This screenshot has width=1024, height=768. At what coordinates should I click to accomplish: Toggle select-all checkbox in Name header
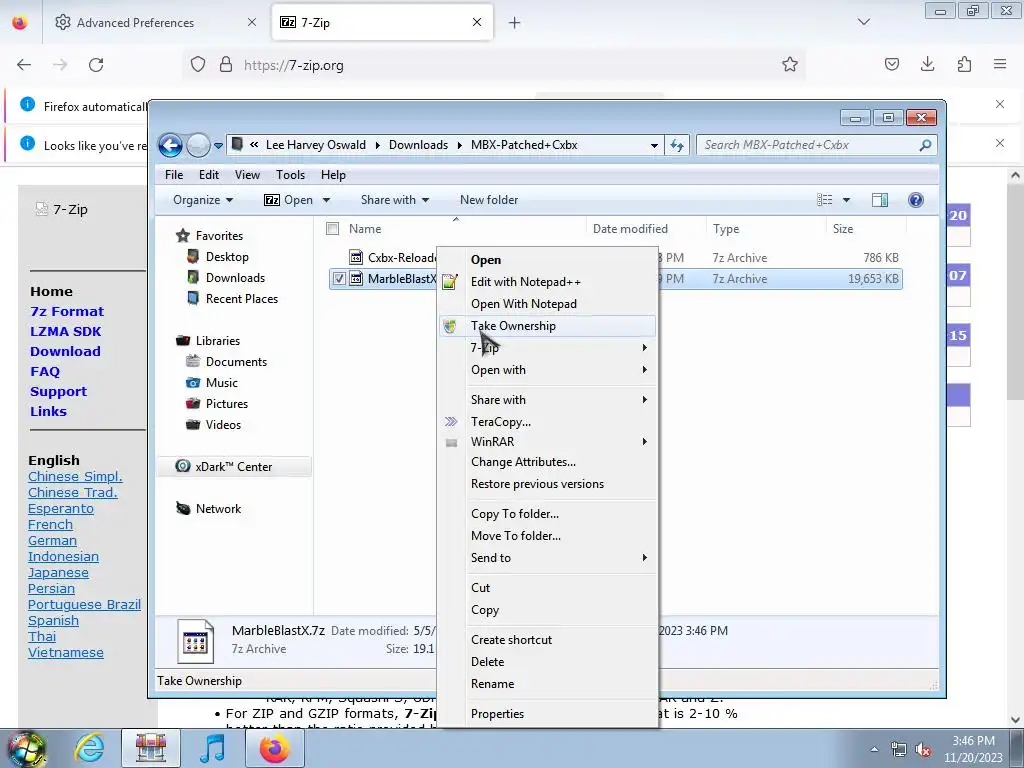[332, 229]
